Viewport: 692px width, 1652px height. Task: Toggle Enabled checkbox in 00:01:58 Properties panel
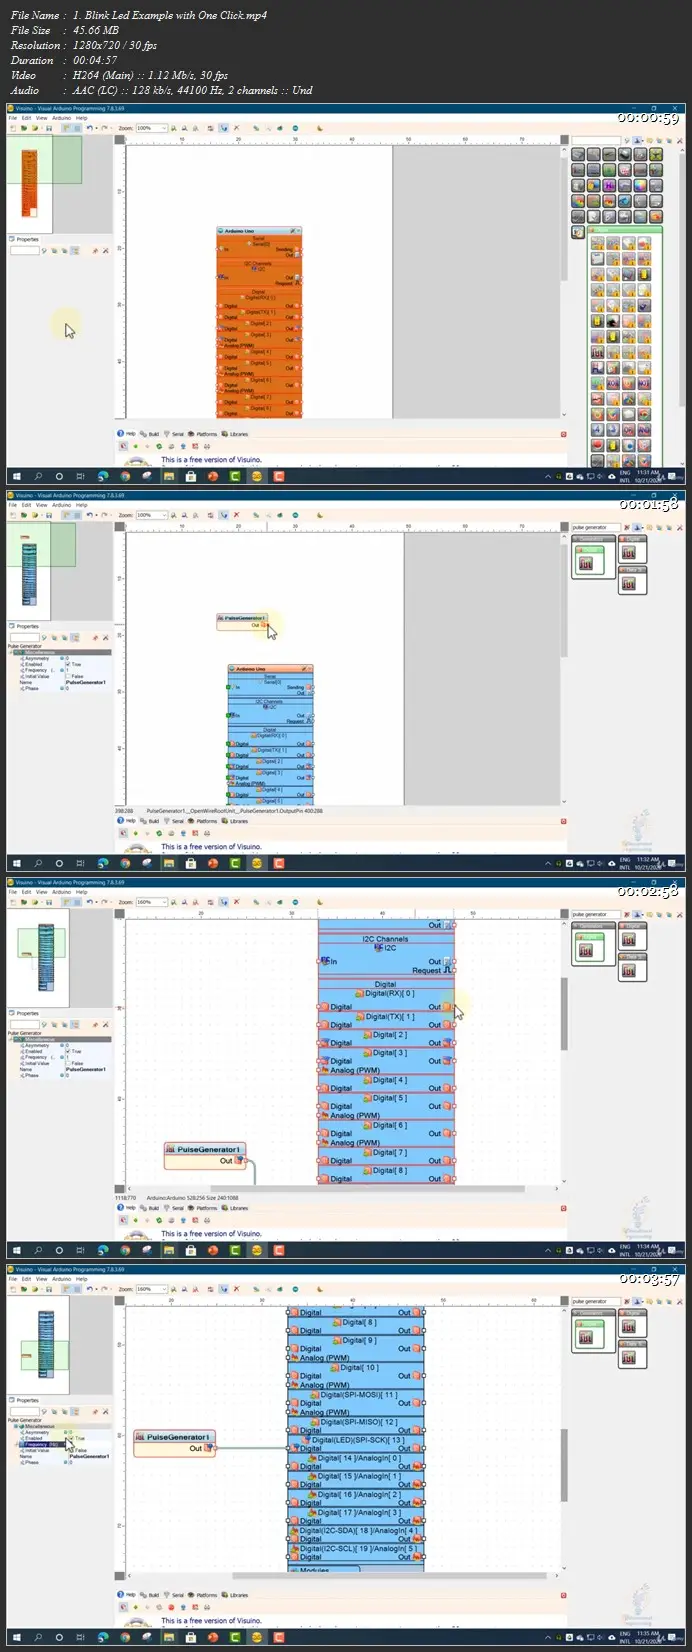[x=68, y=664]
